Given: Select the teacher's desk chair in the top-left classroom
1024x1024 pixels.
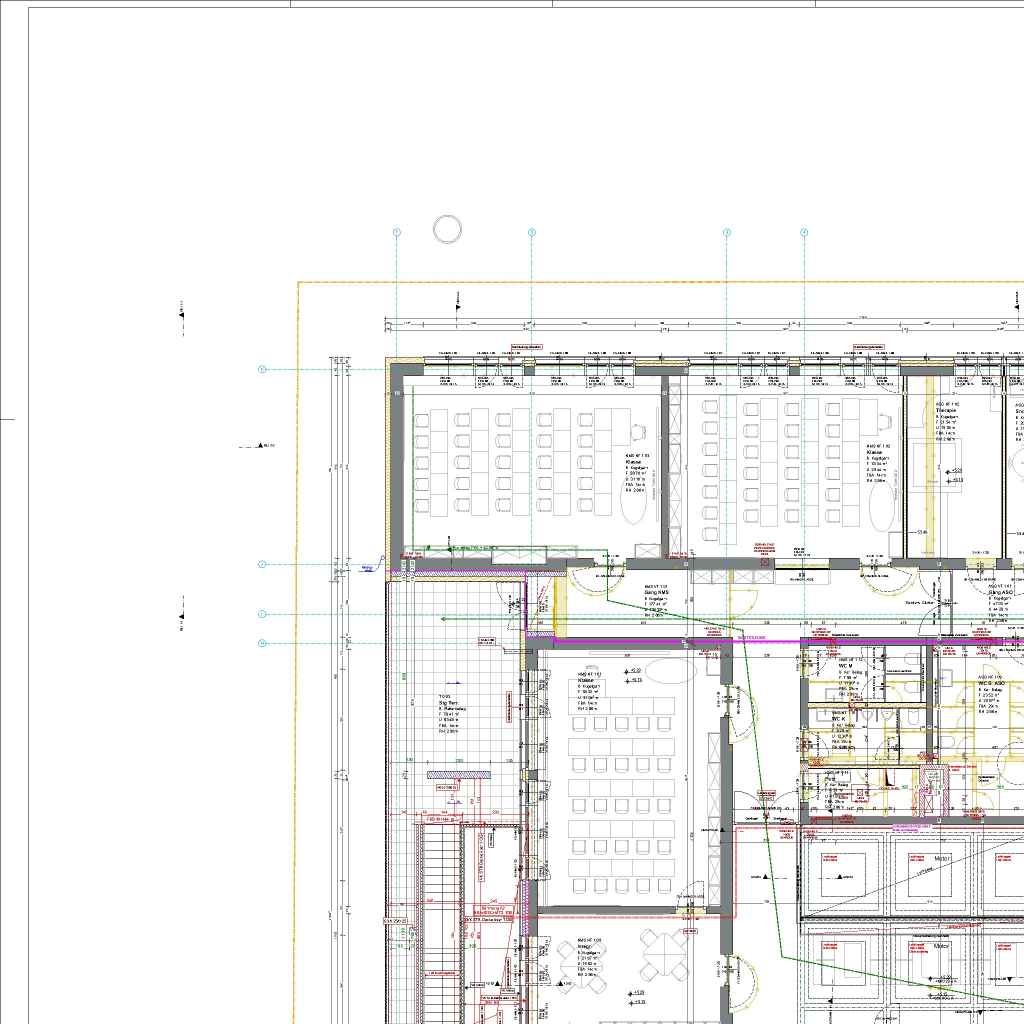Looking at the screenshot, I should [x=638, y=431].
